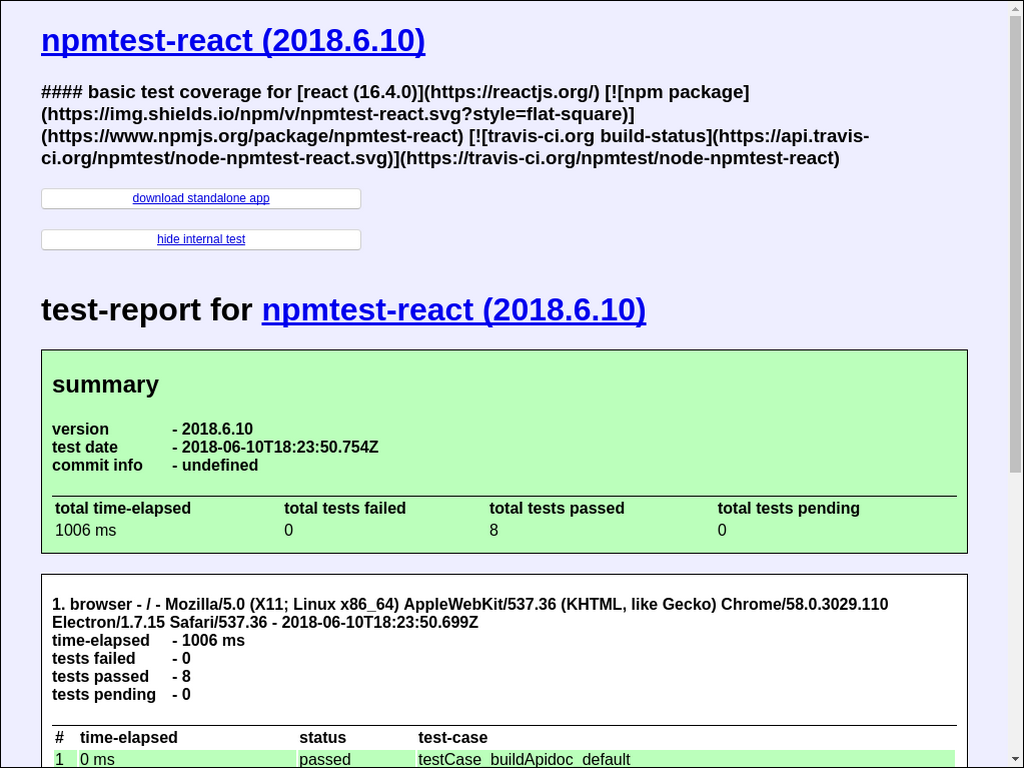Viewport: 1024px width, 768px height.
Task: Select the 1006 ms summary table value
Action: [x=86, y=530]
